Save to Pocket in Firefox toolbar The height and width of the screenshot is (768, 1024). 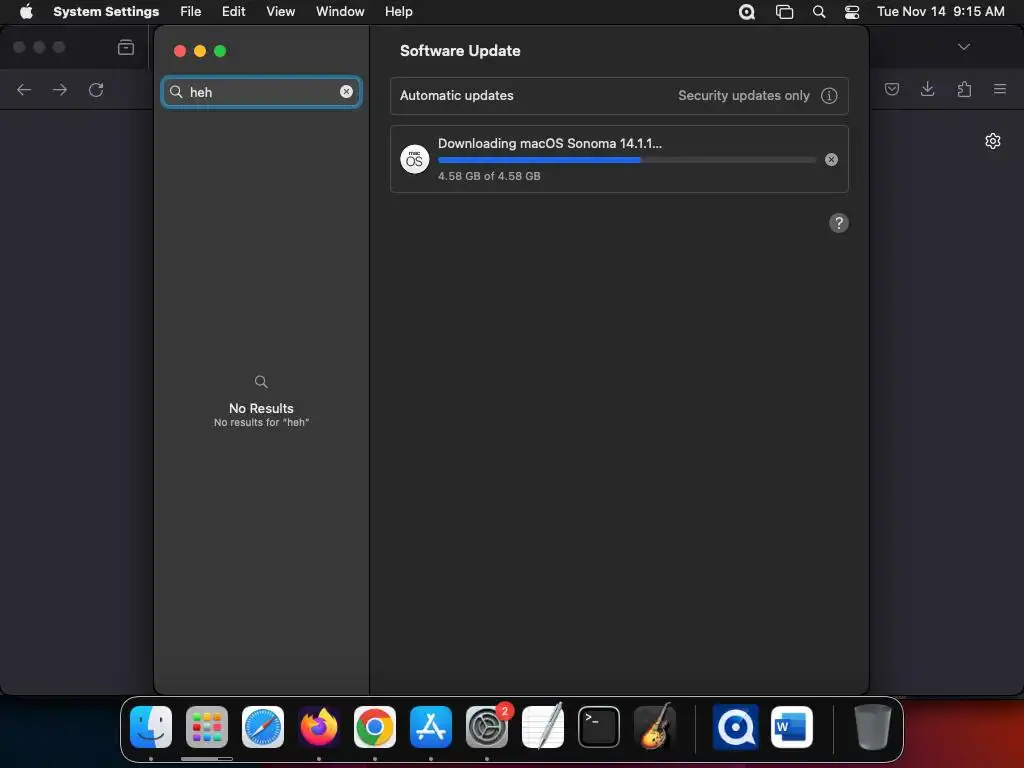[891, 89]
